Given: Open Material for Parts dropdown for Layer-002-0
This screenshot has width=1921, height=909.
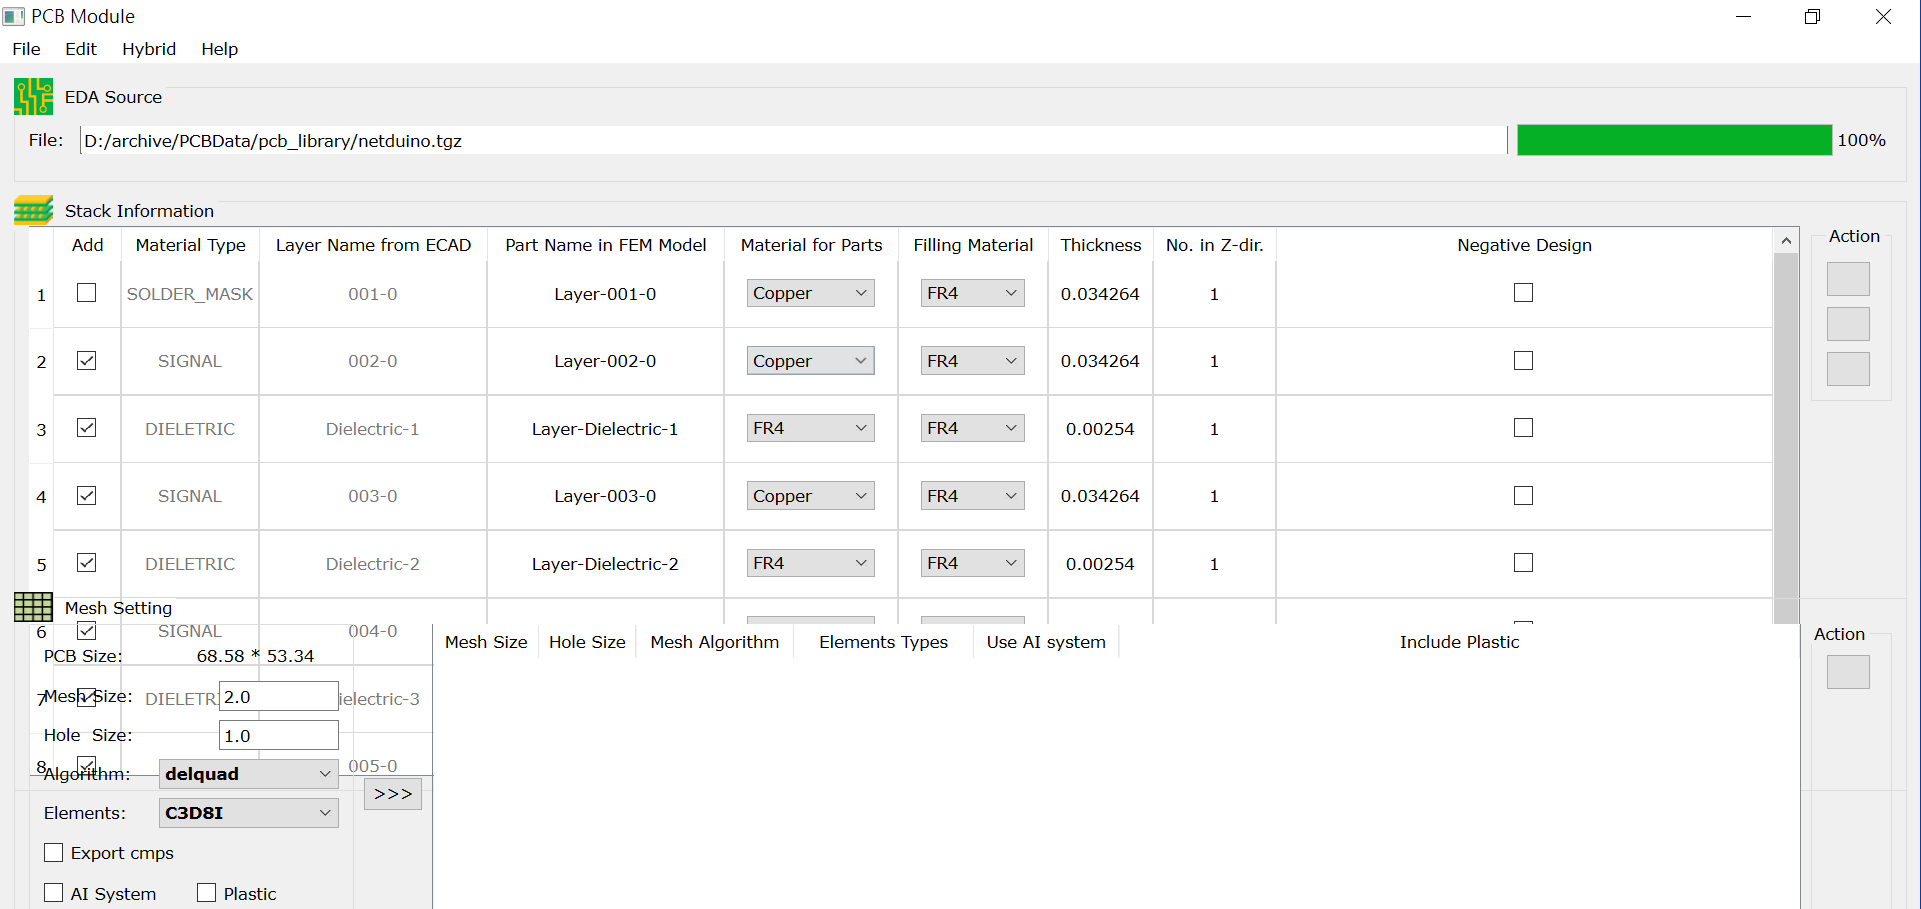Looking at the screenshot, I should 810,361.
